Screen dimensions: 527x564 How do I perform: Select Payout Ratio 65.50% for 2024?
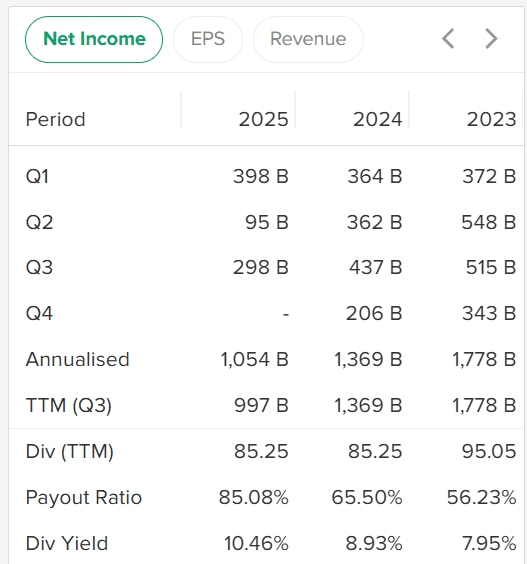coord(367,497)
